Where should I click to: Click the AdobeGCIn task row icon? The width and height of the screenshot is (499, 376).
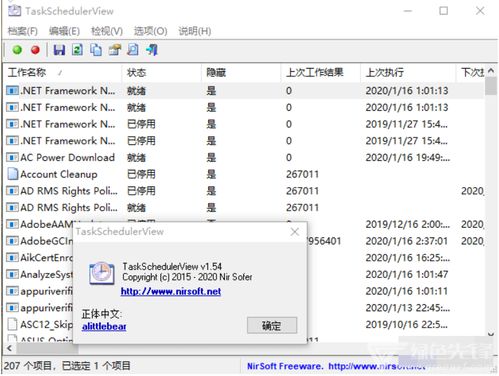coord(12,241)
